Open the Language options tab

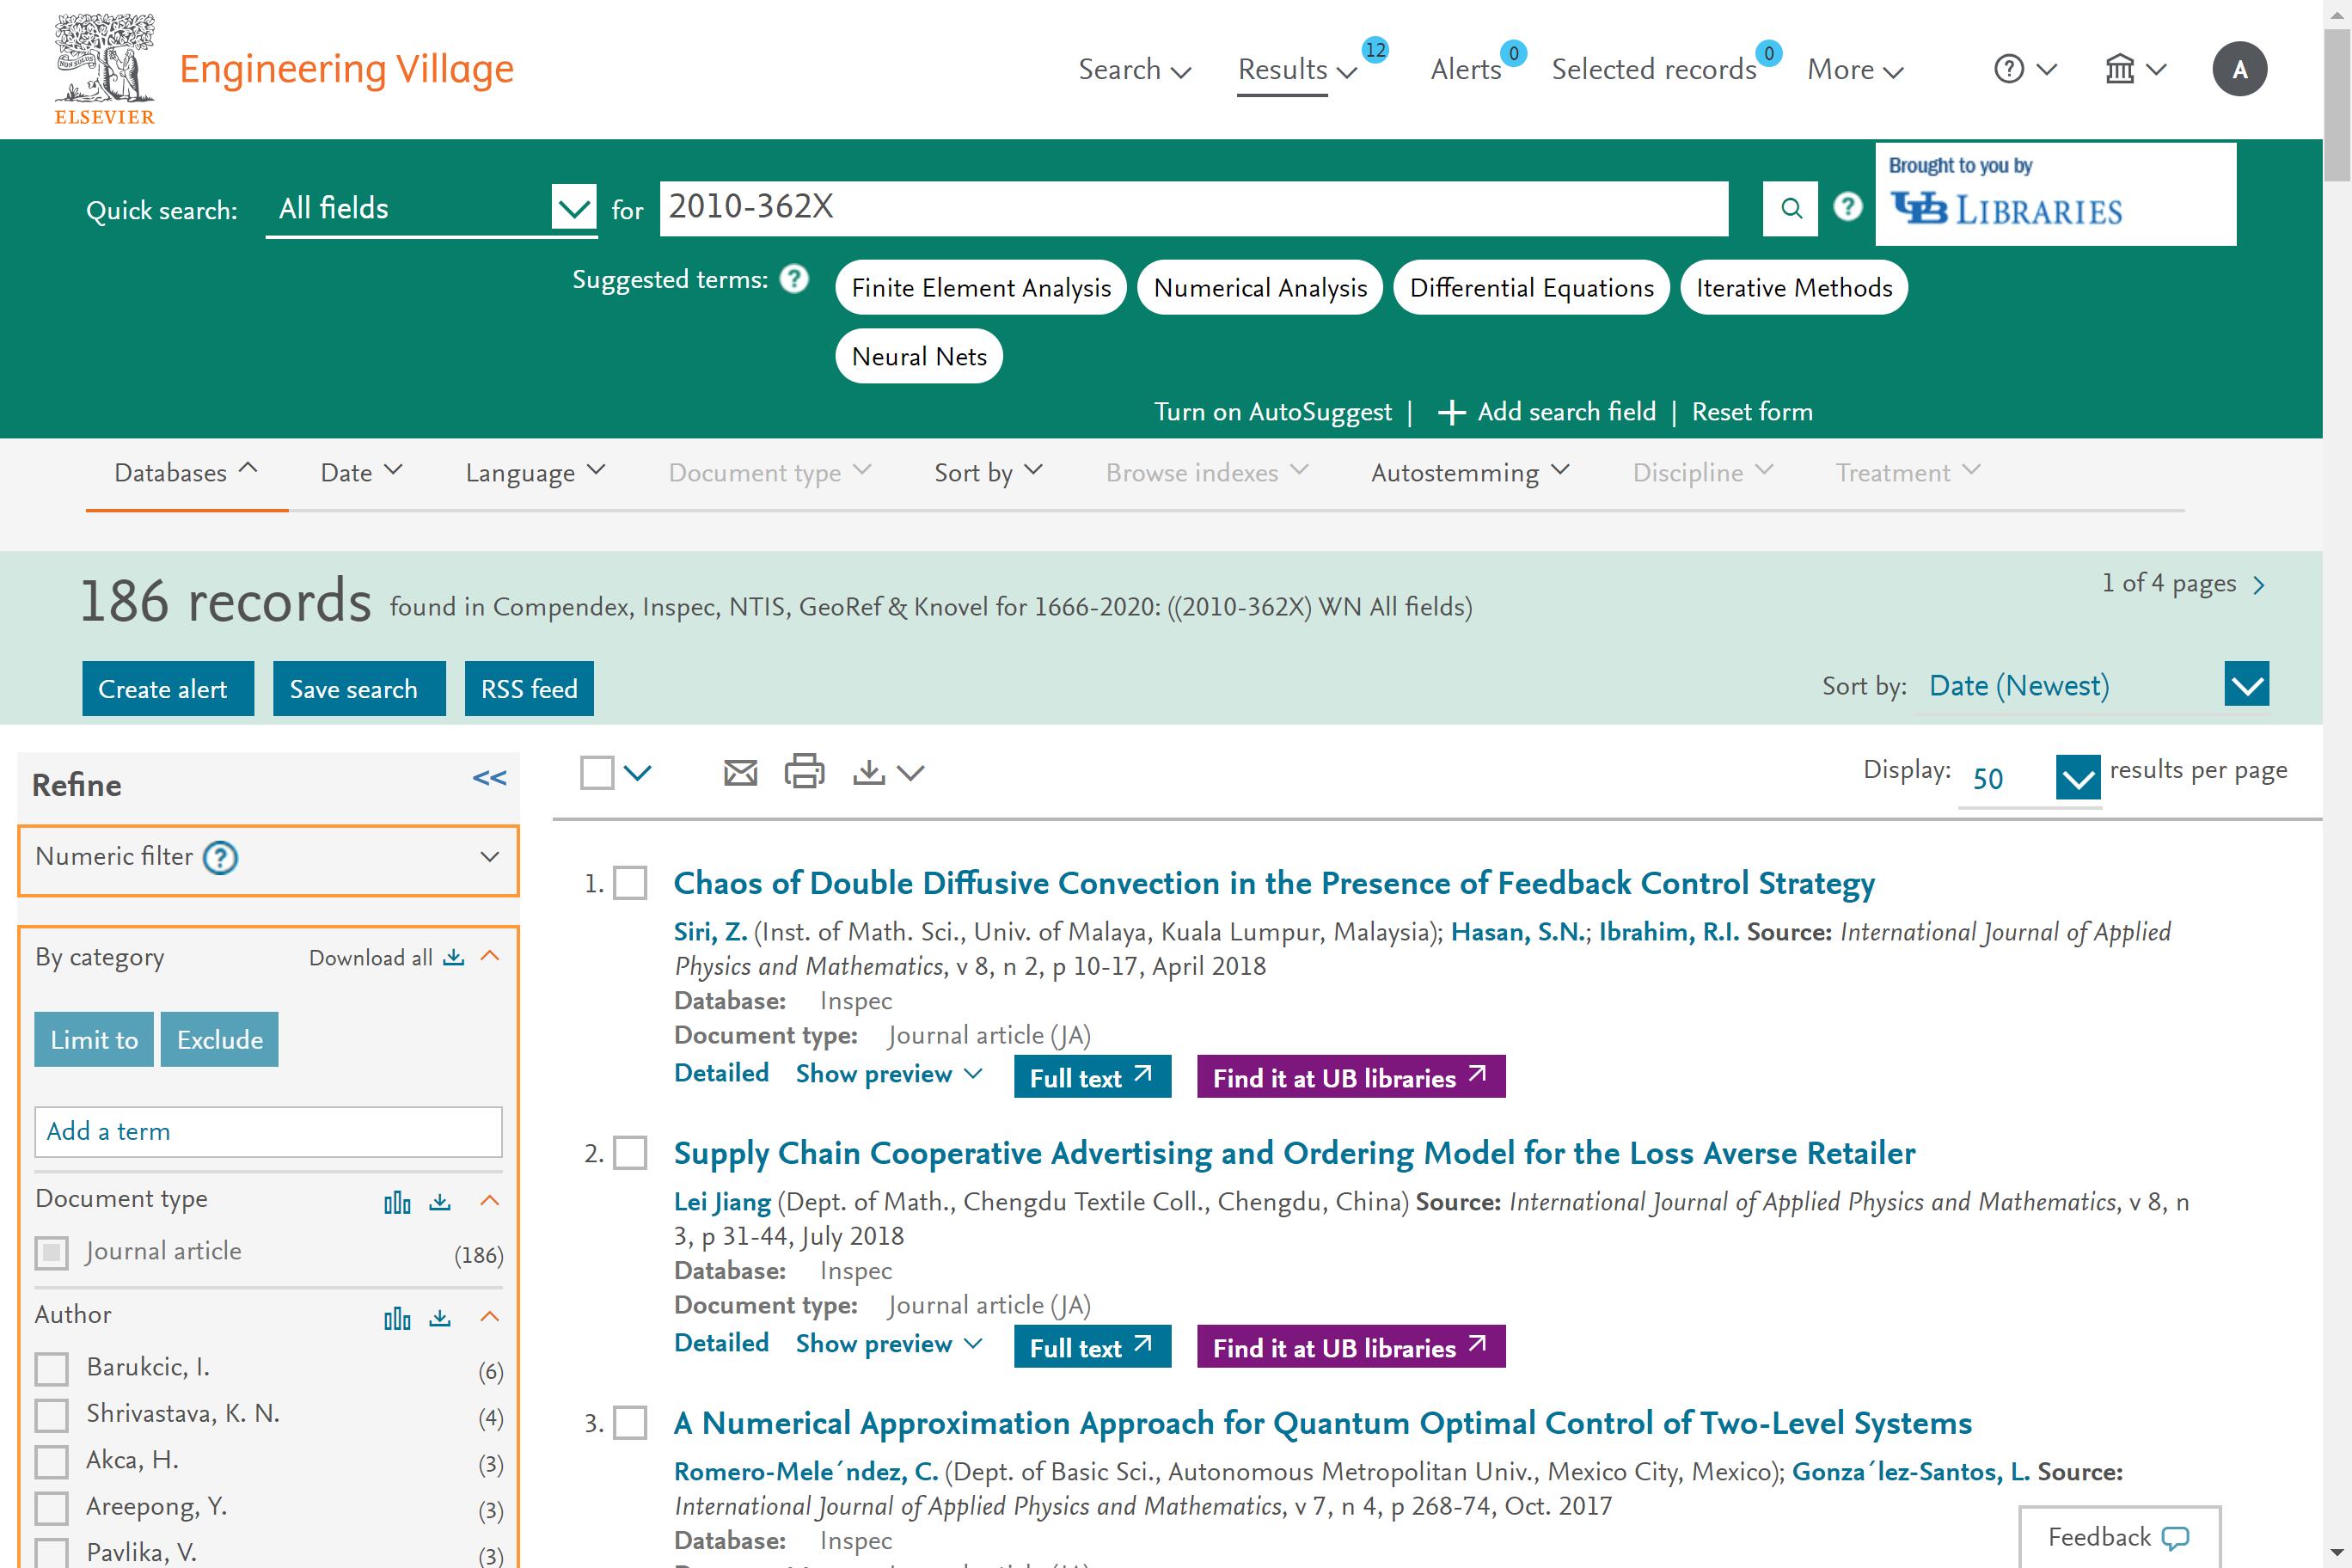(x=535, y=472)
